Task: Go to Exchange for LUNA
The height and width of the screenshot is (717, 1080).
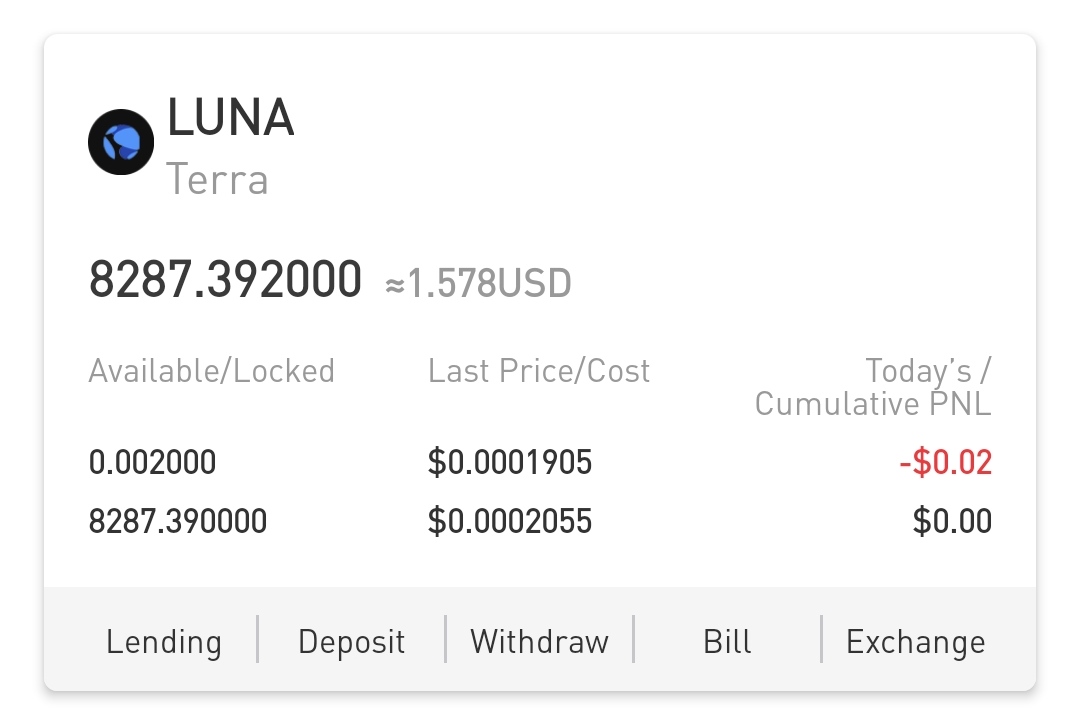Action: pos(915,641)
